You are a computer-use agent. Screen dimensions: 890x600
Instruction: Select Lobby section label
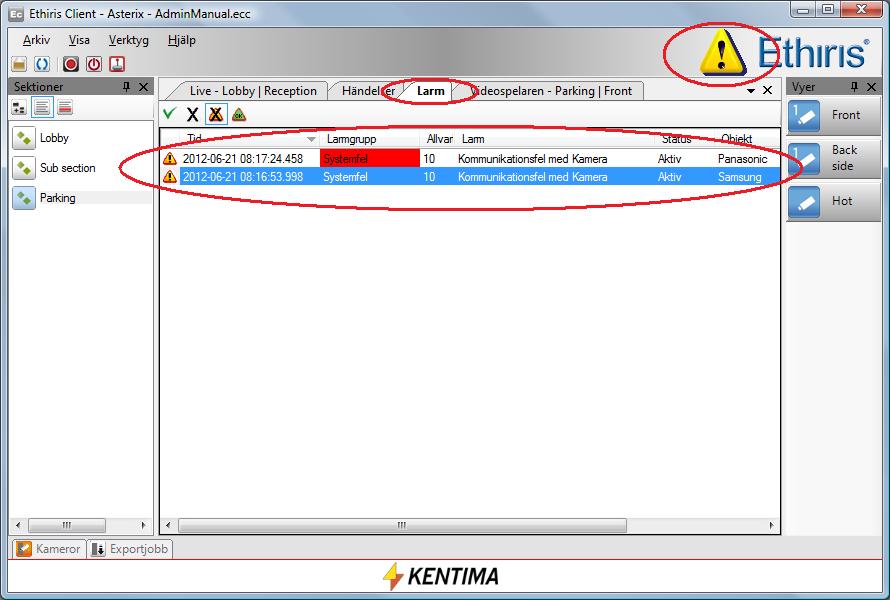coord(54,138)
